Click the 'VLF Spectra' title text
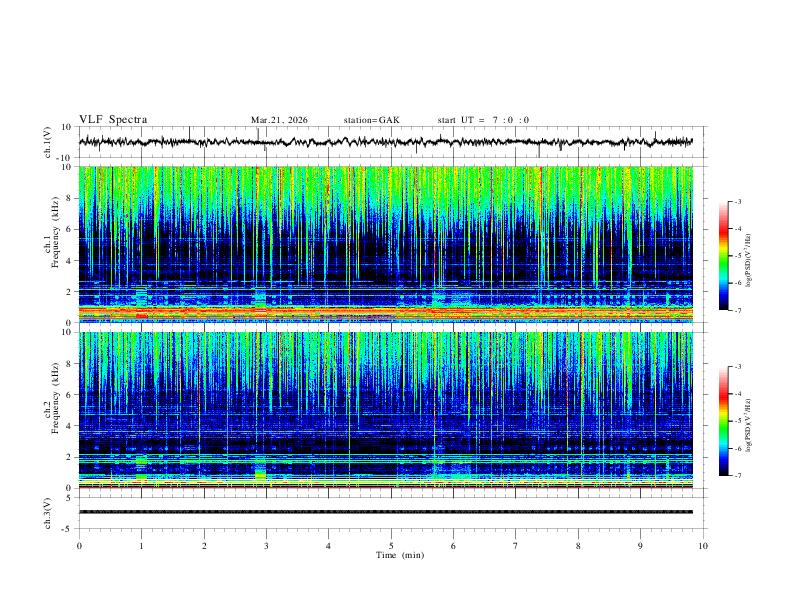The width and height of the screenshot is (792, 612). 113,120
